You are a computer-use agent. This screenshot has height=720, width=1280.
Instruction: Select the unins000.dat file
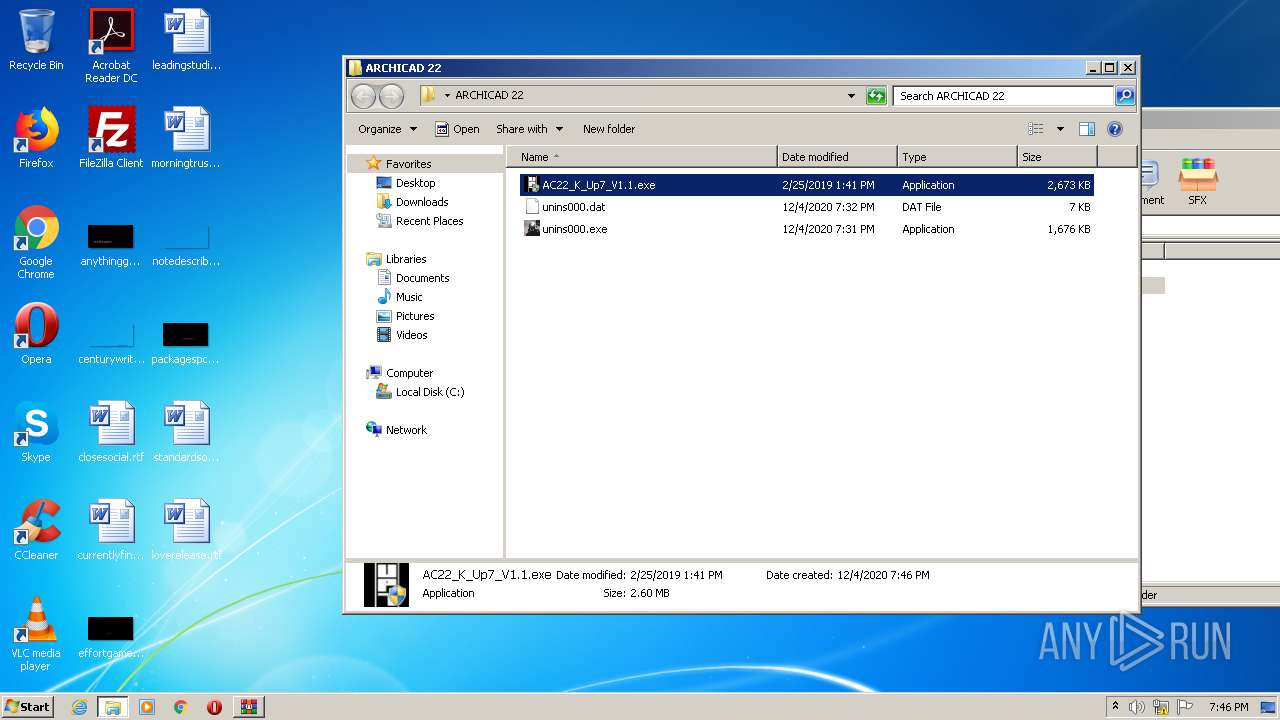pyautogui.click(x=806, y=207)
